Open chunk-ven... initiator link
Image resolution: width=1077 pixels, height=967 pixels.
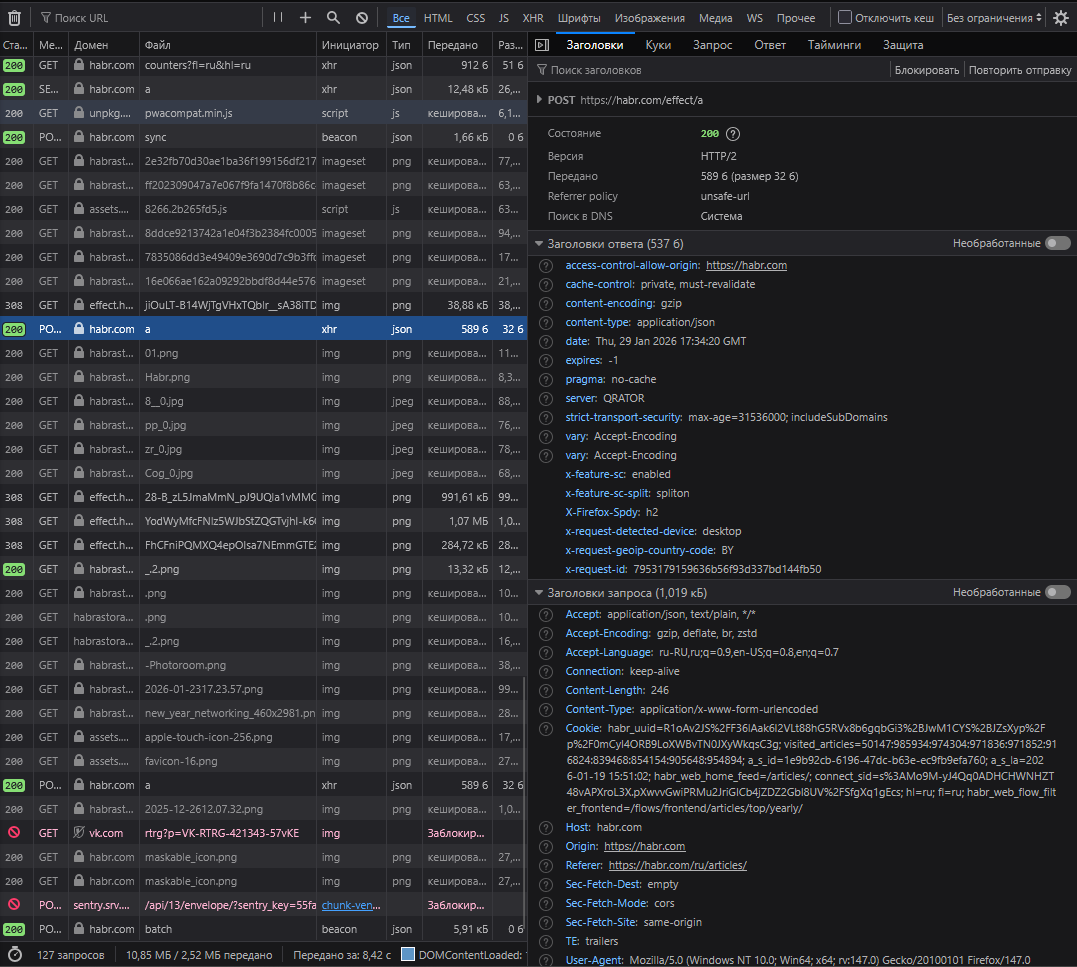351,905
